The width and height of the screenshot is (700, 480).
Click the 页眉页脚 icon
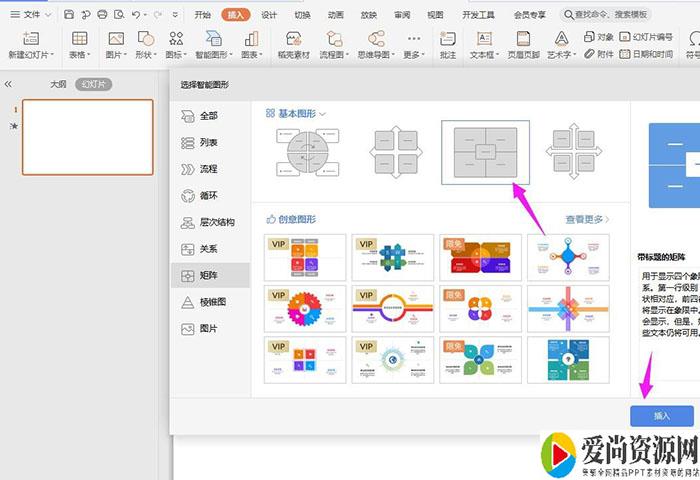pos(521,39)
